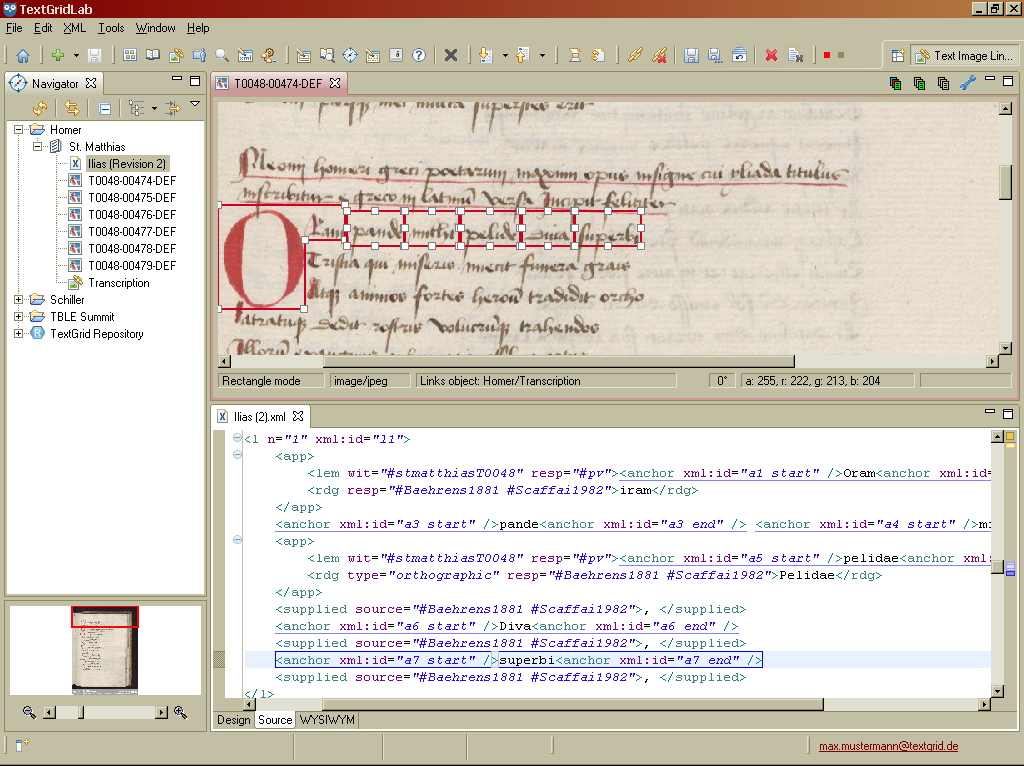The image size is (1024, 766).
Task: Click the magnifier search icon in toolbar
Action: (x=221, y=56)
